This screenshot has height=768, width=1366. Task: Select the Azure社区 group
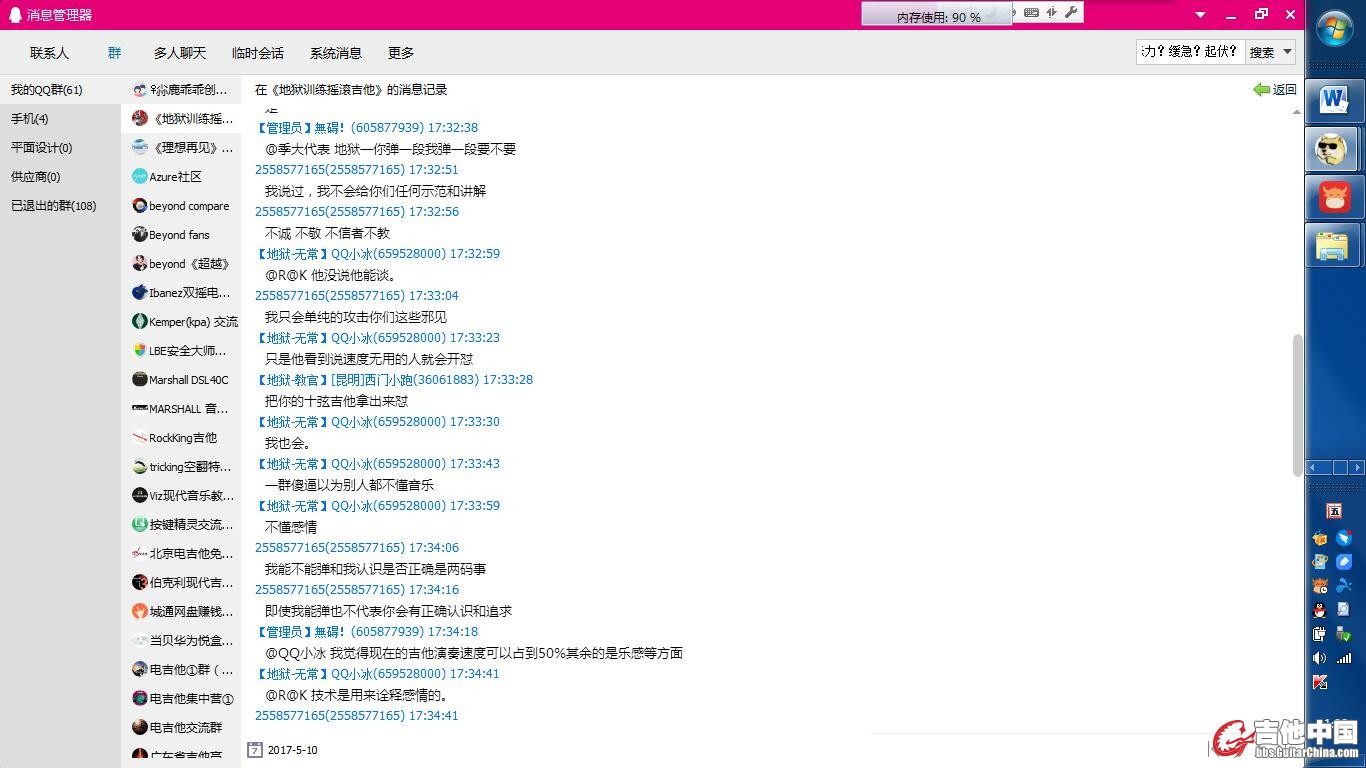tap(176, 177)
